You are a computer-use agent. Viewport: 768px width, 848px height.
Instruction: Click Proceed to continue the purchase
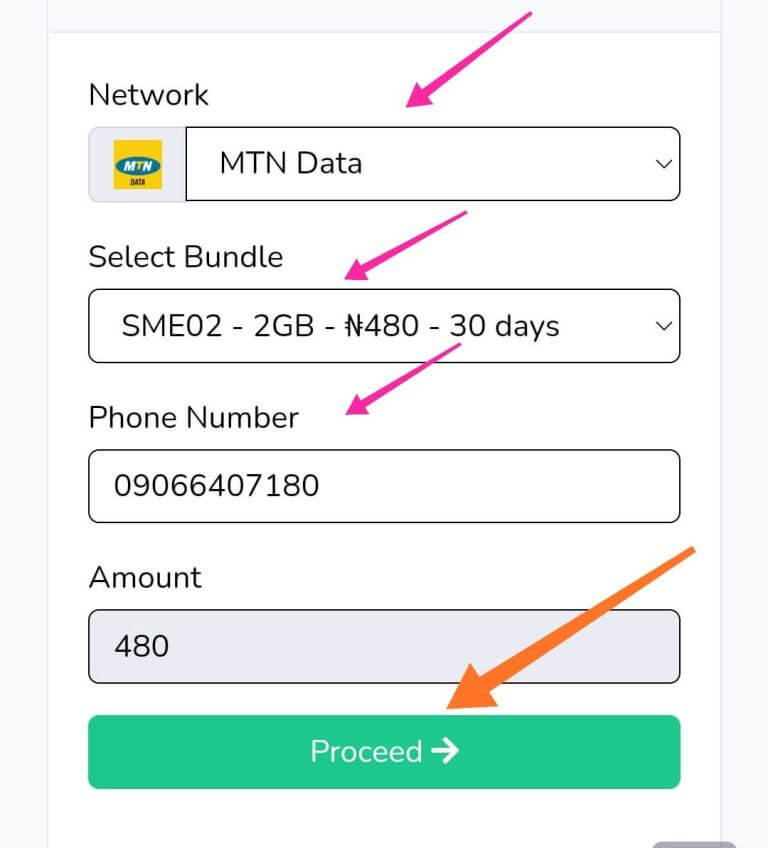[x=383, y=751]
